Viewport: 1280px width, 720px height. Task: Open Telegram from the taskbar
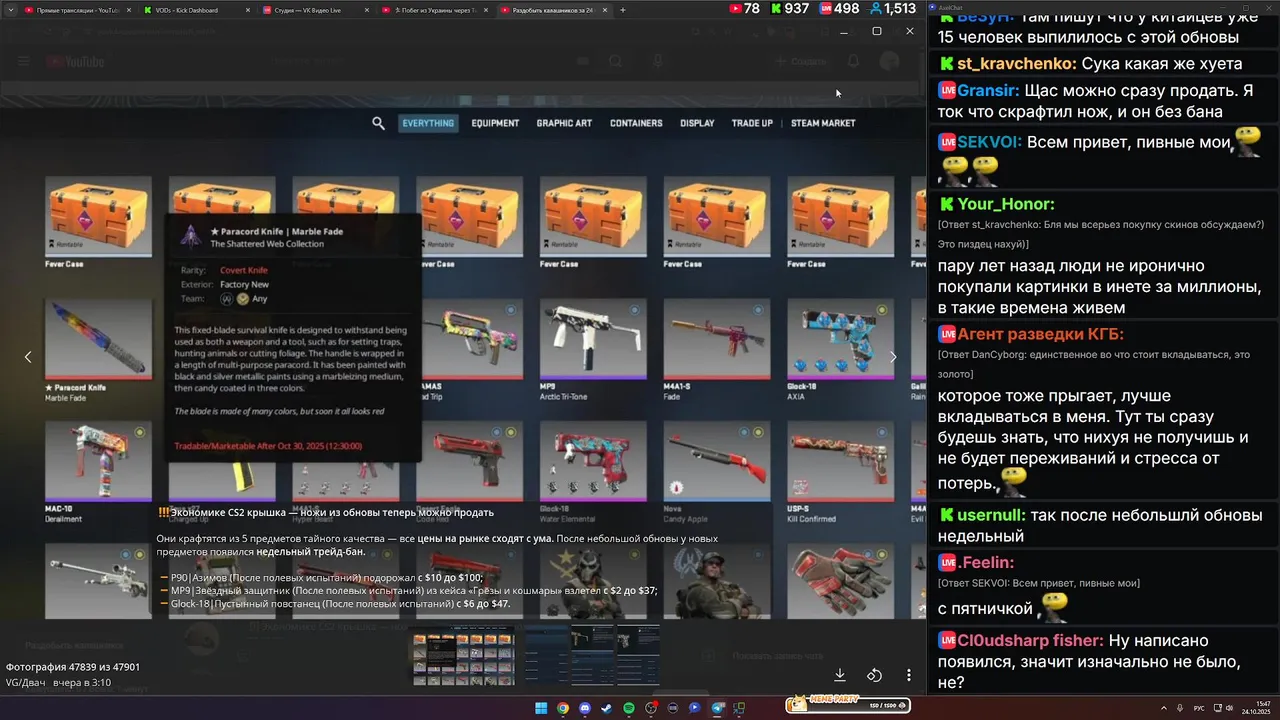click(x=717, y=708)
